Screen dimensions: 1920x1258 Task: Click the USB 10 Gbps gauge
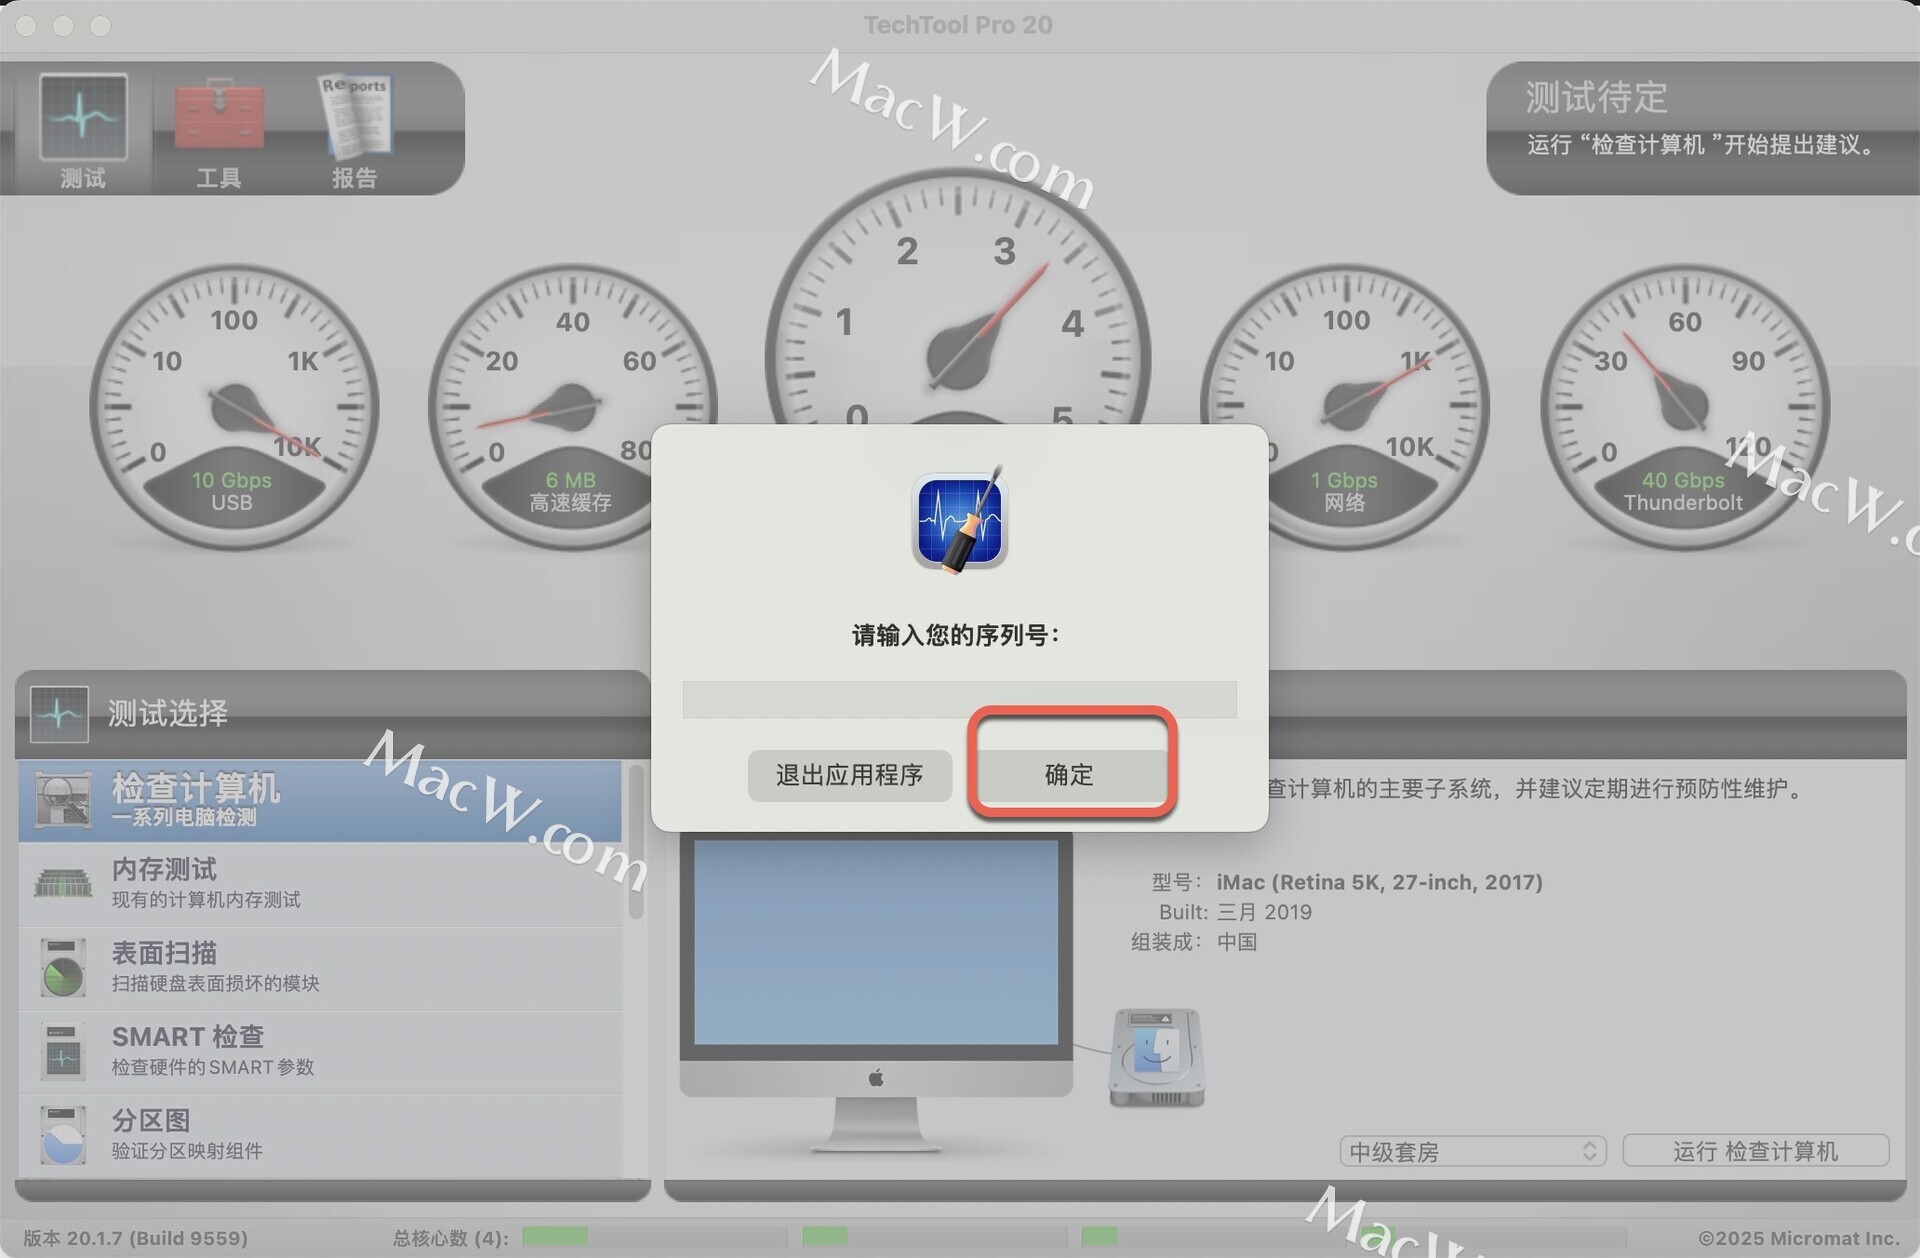tap(233, 407)
